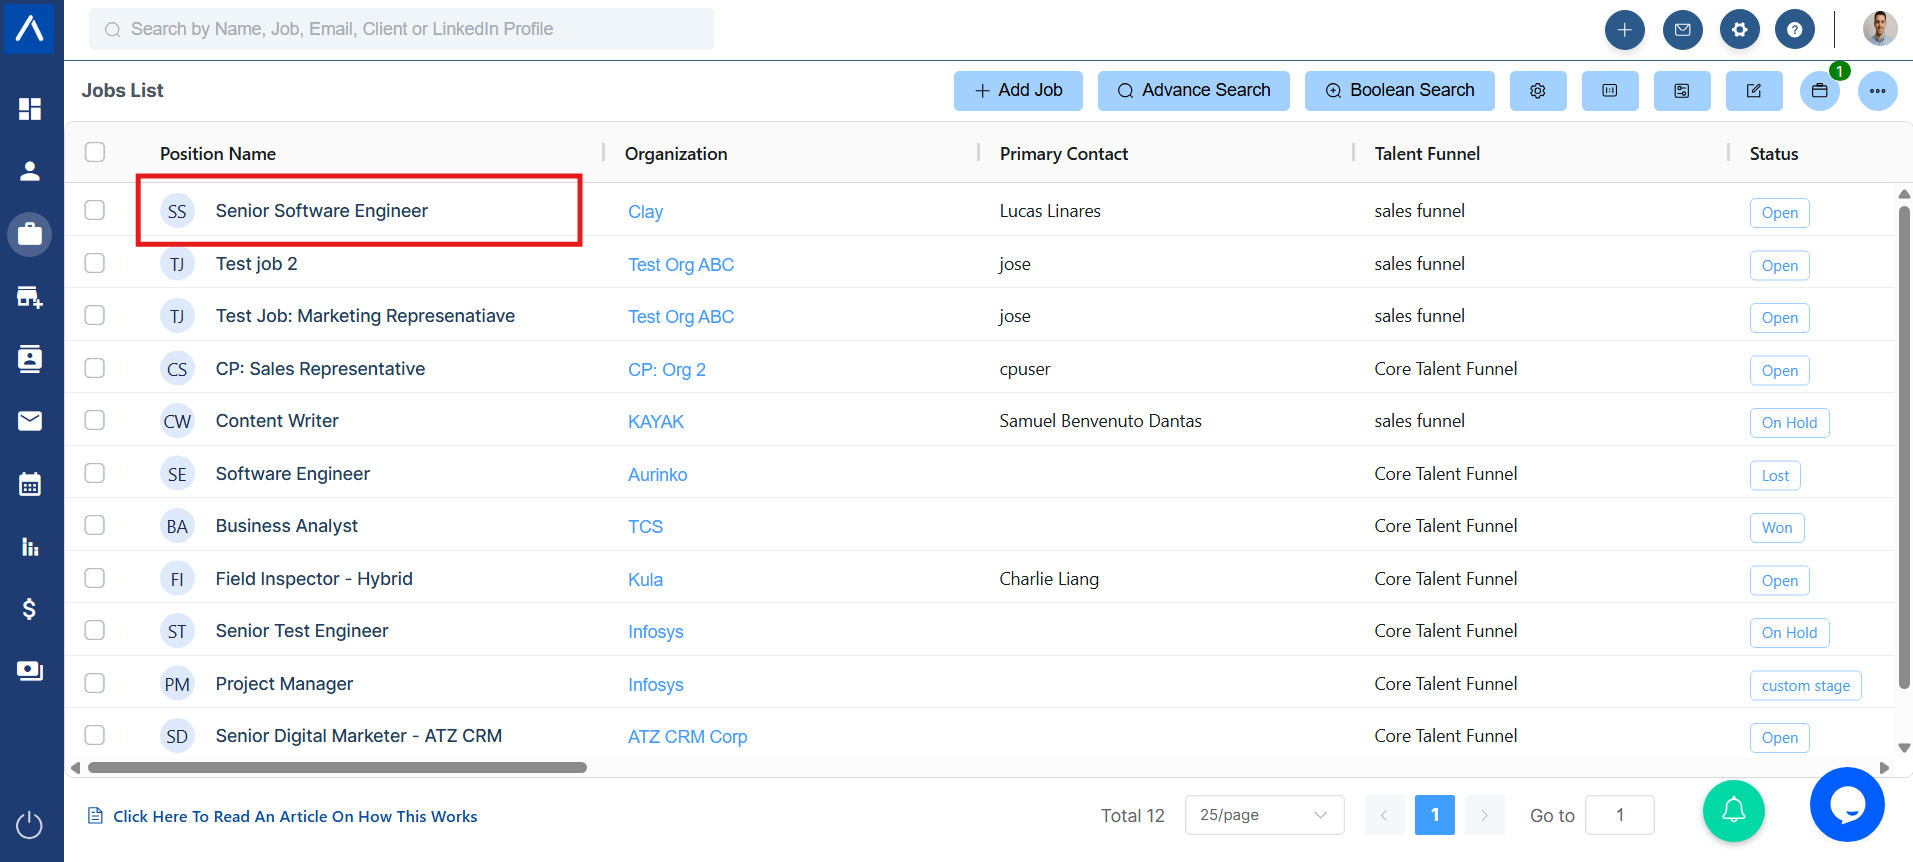Open the blue chat bubble widget

(1846, 804)
